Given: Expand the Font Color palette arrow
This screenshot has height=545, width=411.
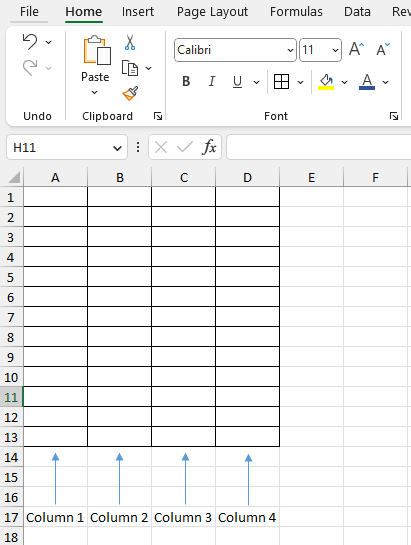Looking at the screenshot, I should click(x=385, y=82).
